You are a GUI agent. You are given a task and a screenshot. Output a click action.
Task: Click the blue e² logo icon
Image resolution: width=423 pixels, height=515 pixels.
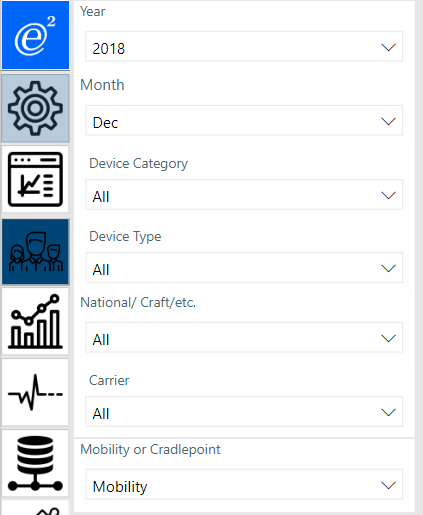[35, 35]
